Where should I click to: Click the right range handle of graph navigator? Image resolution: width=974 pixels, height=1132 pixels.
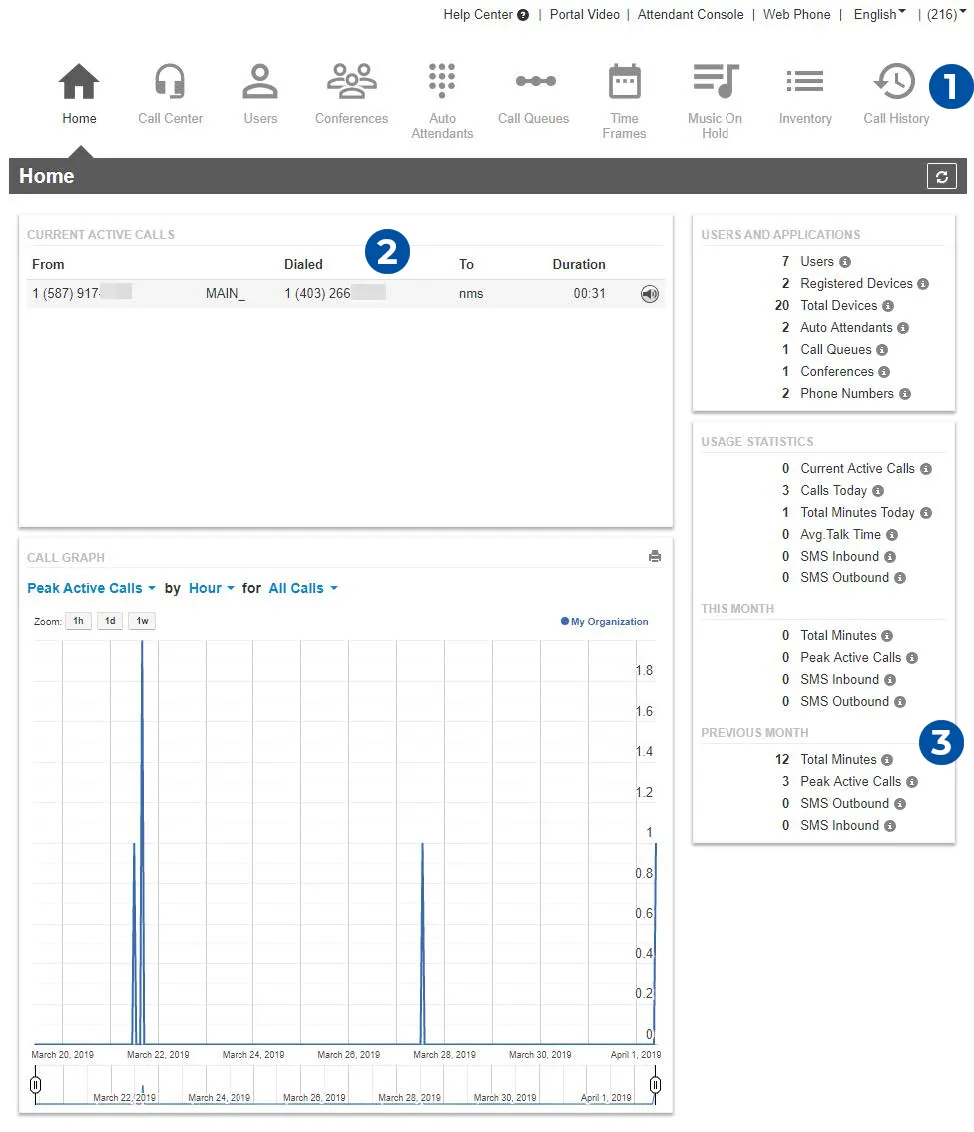click(x=655, y=1084)
